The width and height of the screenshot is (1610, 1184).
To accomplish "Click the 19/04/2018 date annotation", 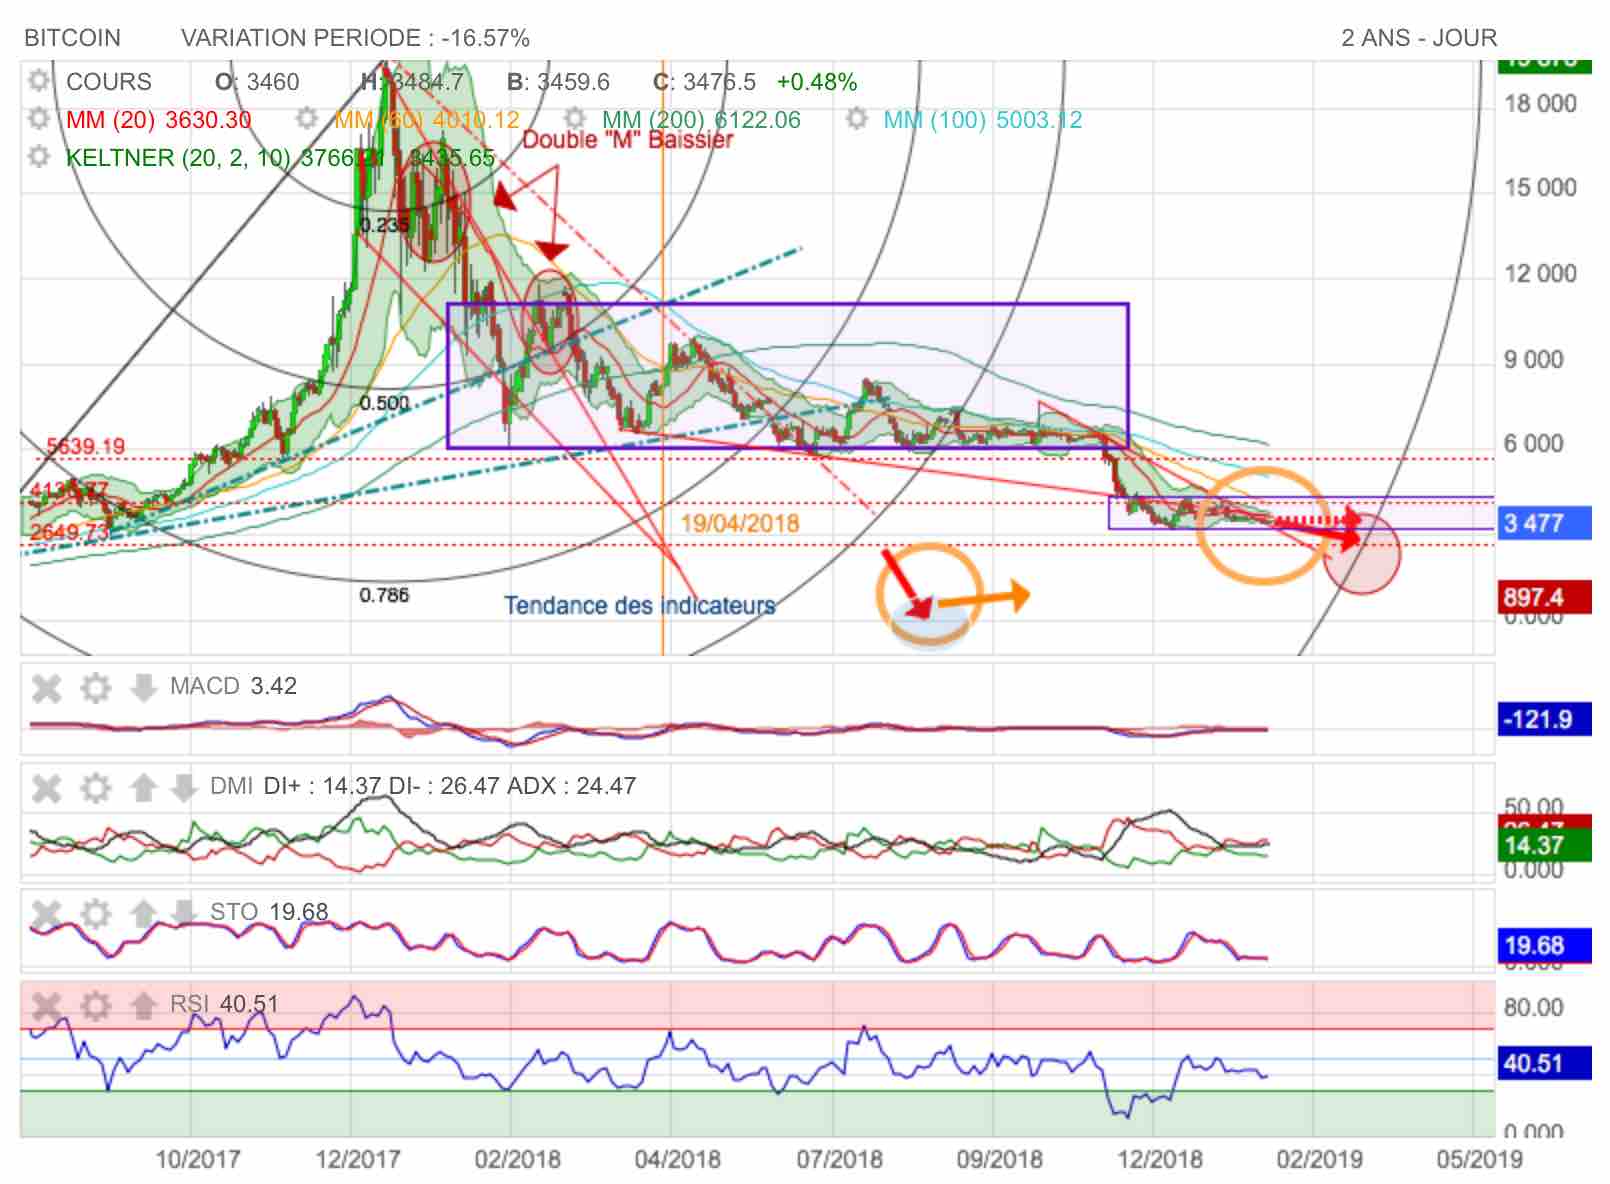I will point(740,523).
